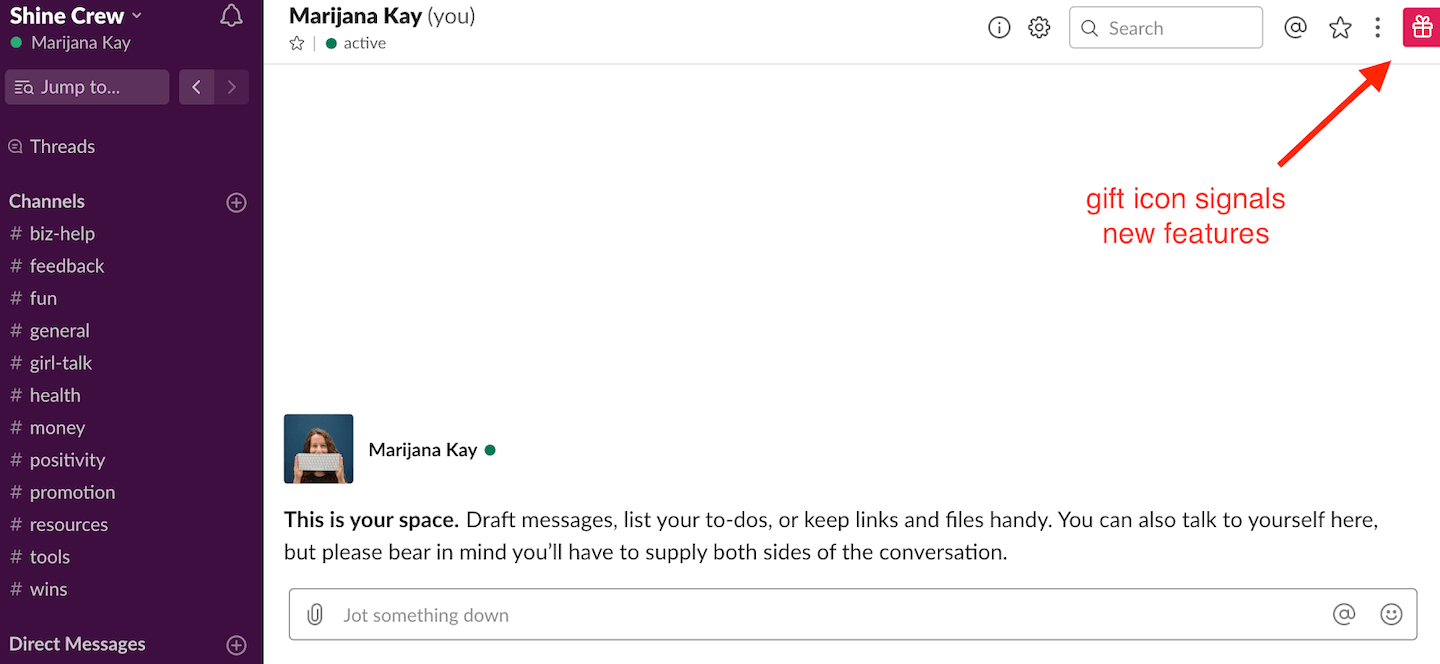Attach a file with paperclip icon
1440x664 pixels.
[315, 614]
